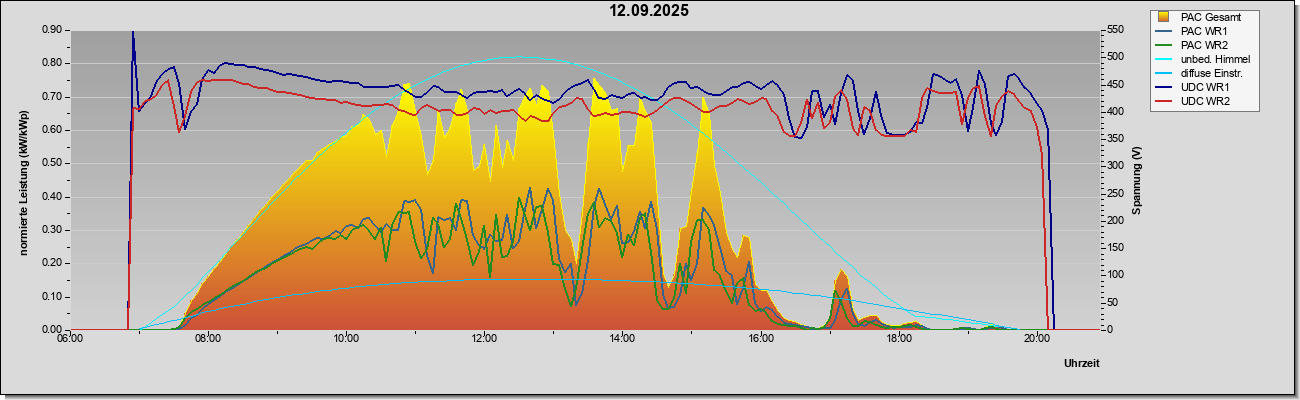This screenshot has width=1300, height=400.
Task: Click the diffuse Einstr. legend entry
Action: click(1202, 74)
